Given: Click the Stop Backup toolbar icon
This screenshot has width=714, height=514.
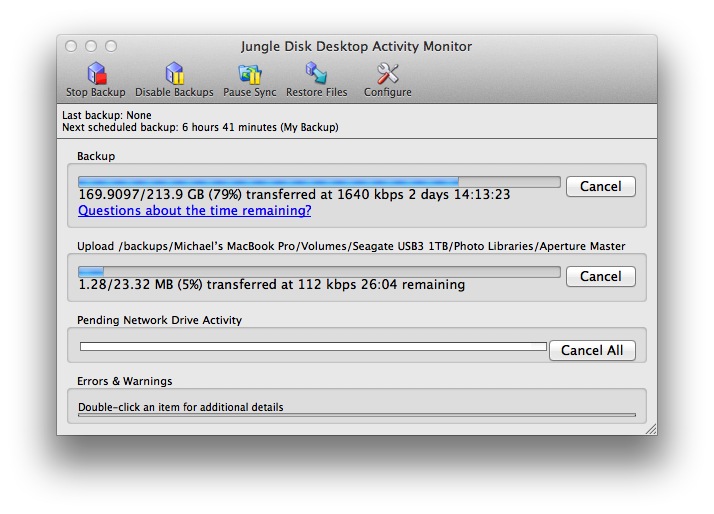Looking at the screenshot, I should [x=96, y=74].
